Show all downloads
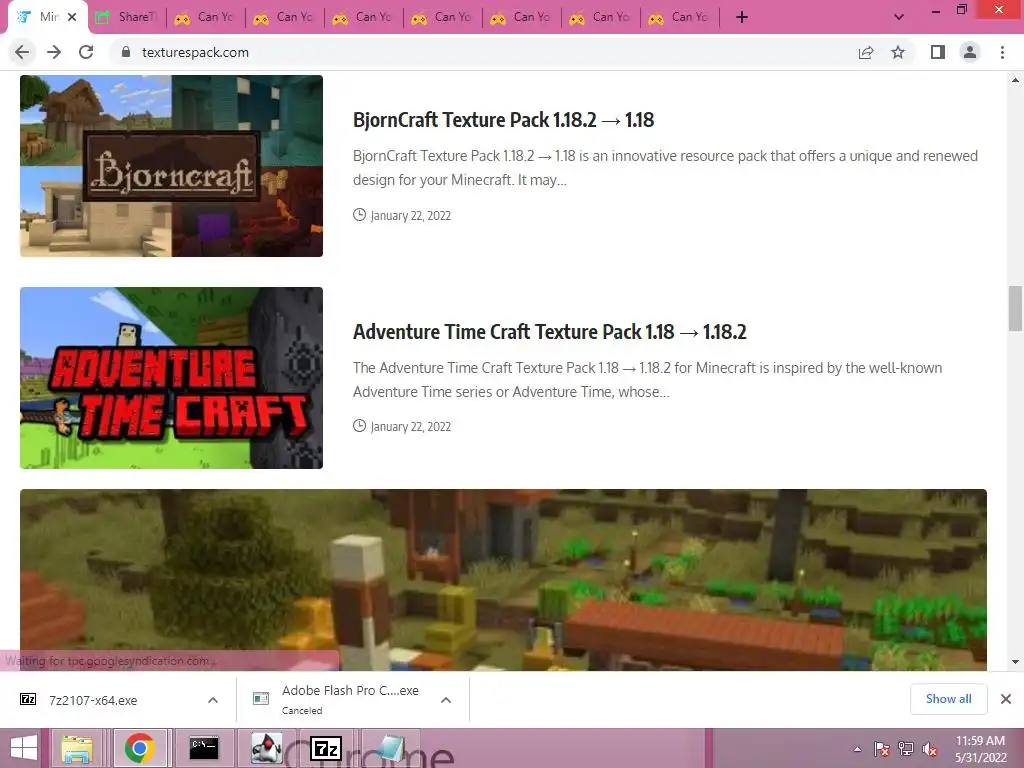The image size is (1024, 768). coord(948,699)
